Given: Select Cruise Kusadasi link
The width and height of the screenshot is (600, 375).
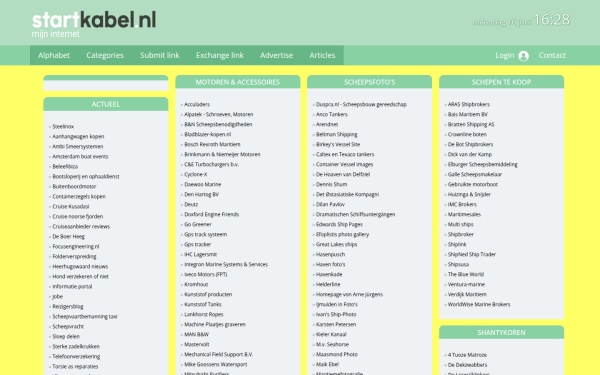Looking at the screenshot, I should click(71, 206).
